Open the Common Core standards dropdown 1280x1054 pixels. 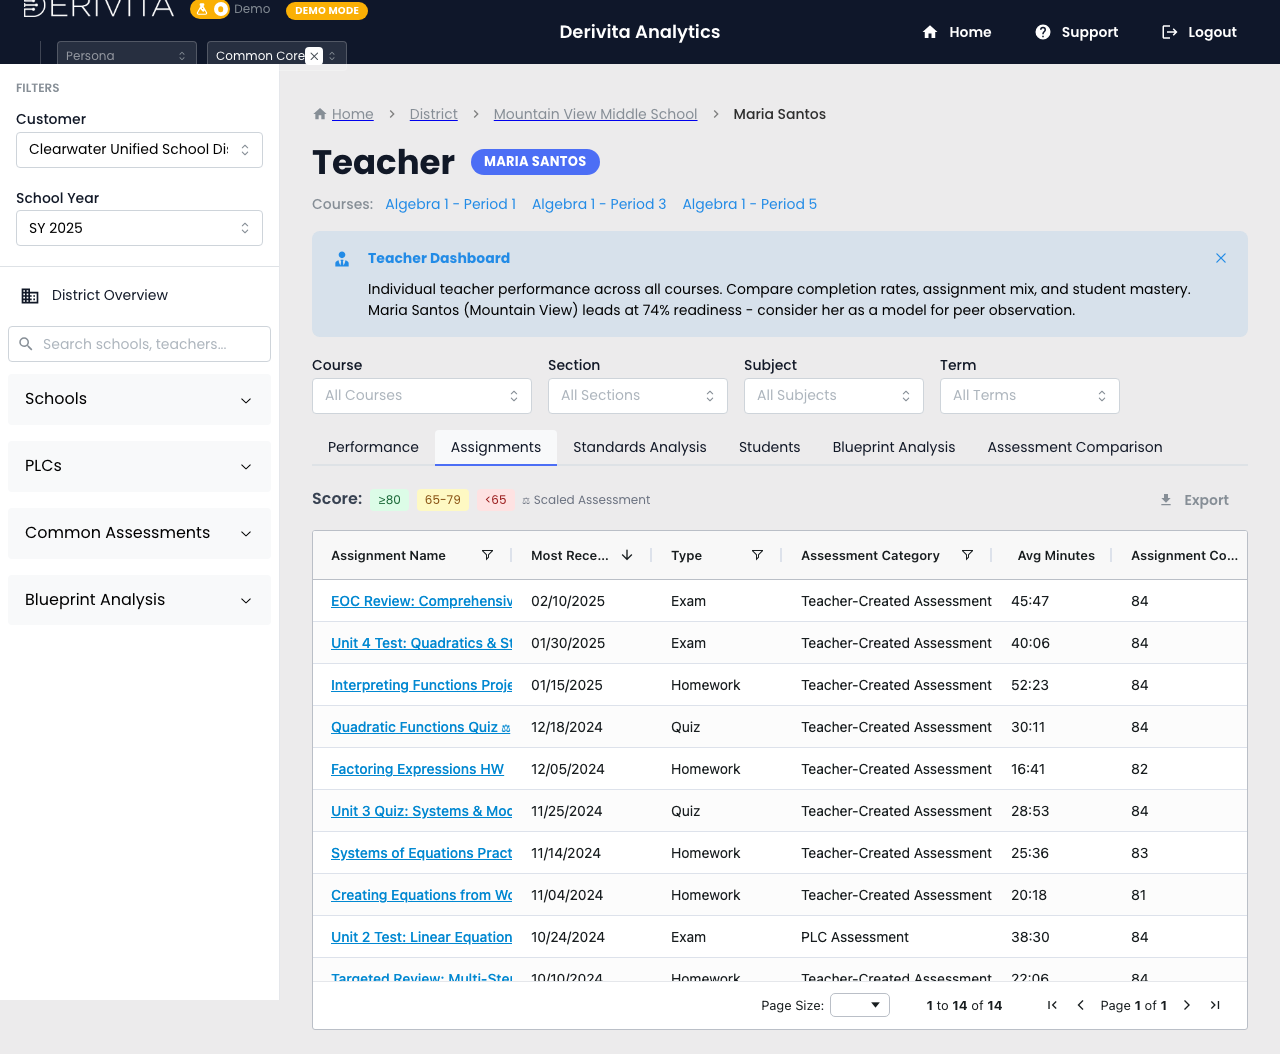(277, 55)
